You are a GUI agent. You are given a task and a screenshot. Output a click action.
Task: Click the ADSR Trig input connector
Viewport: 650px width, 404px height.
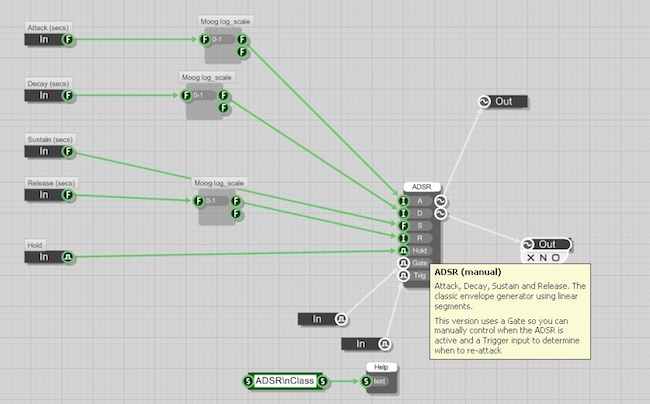[x=403, y=276]
